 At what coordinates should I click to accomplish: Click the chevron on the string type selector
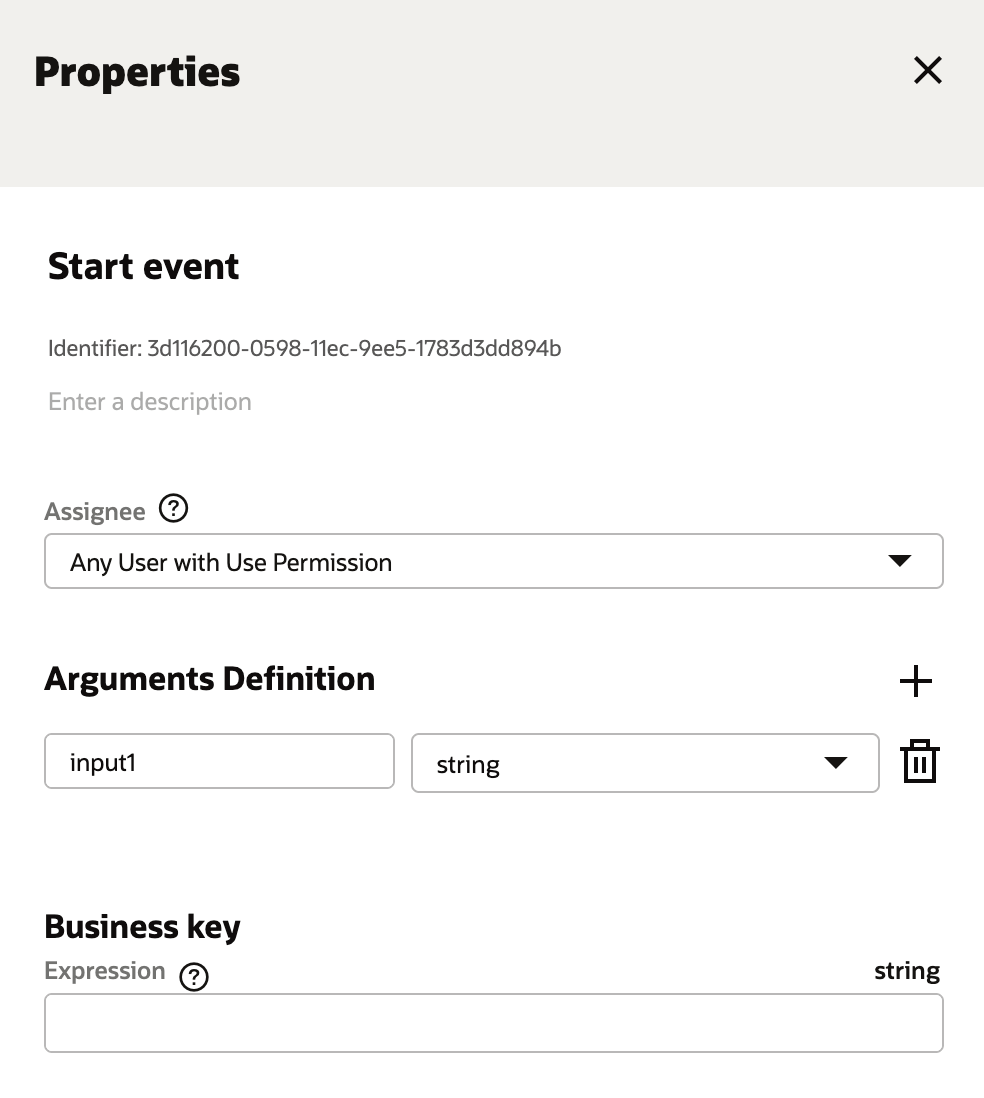[x=835, y=763]
